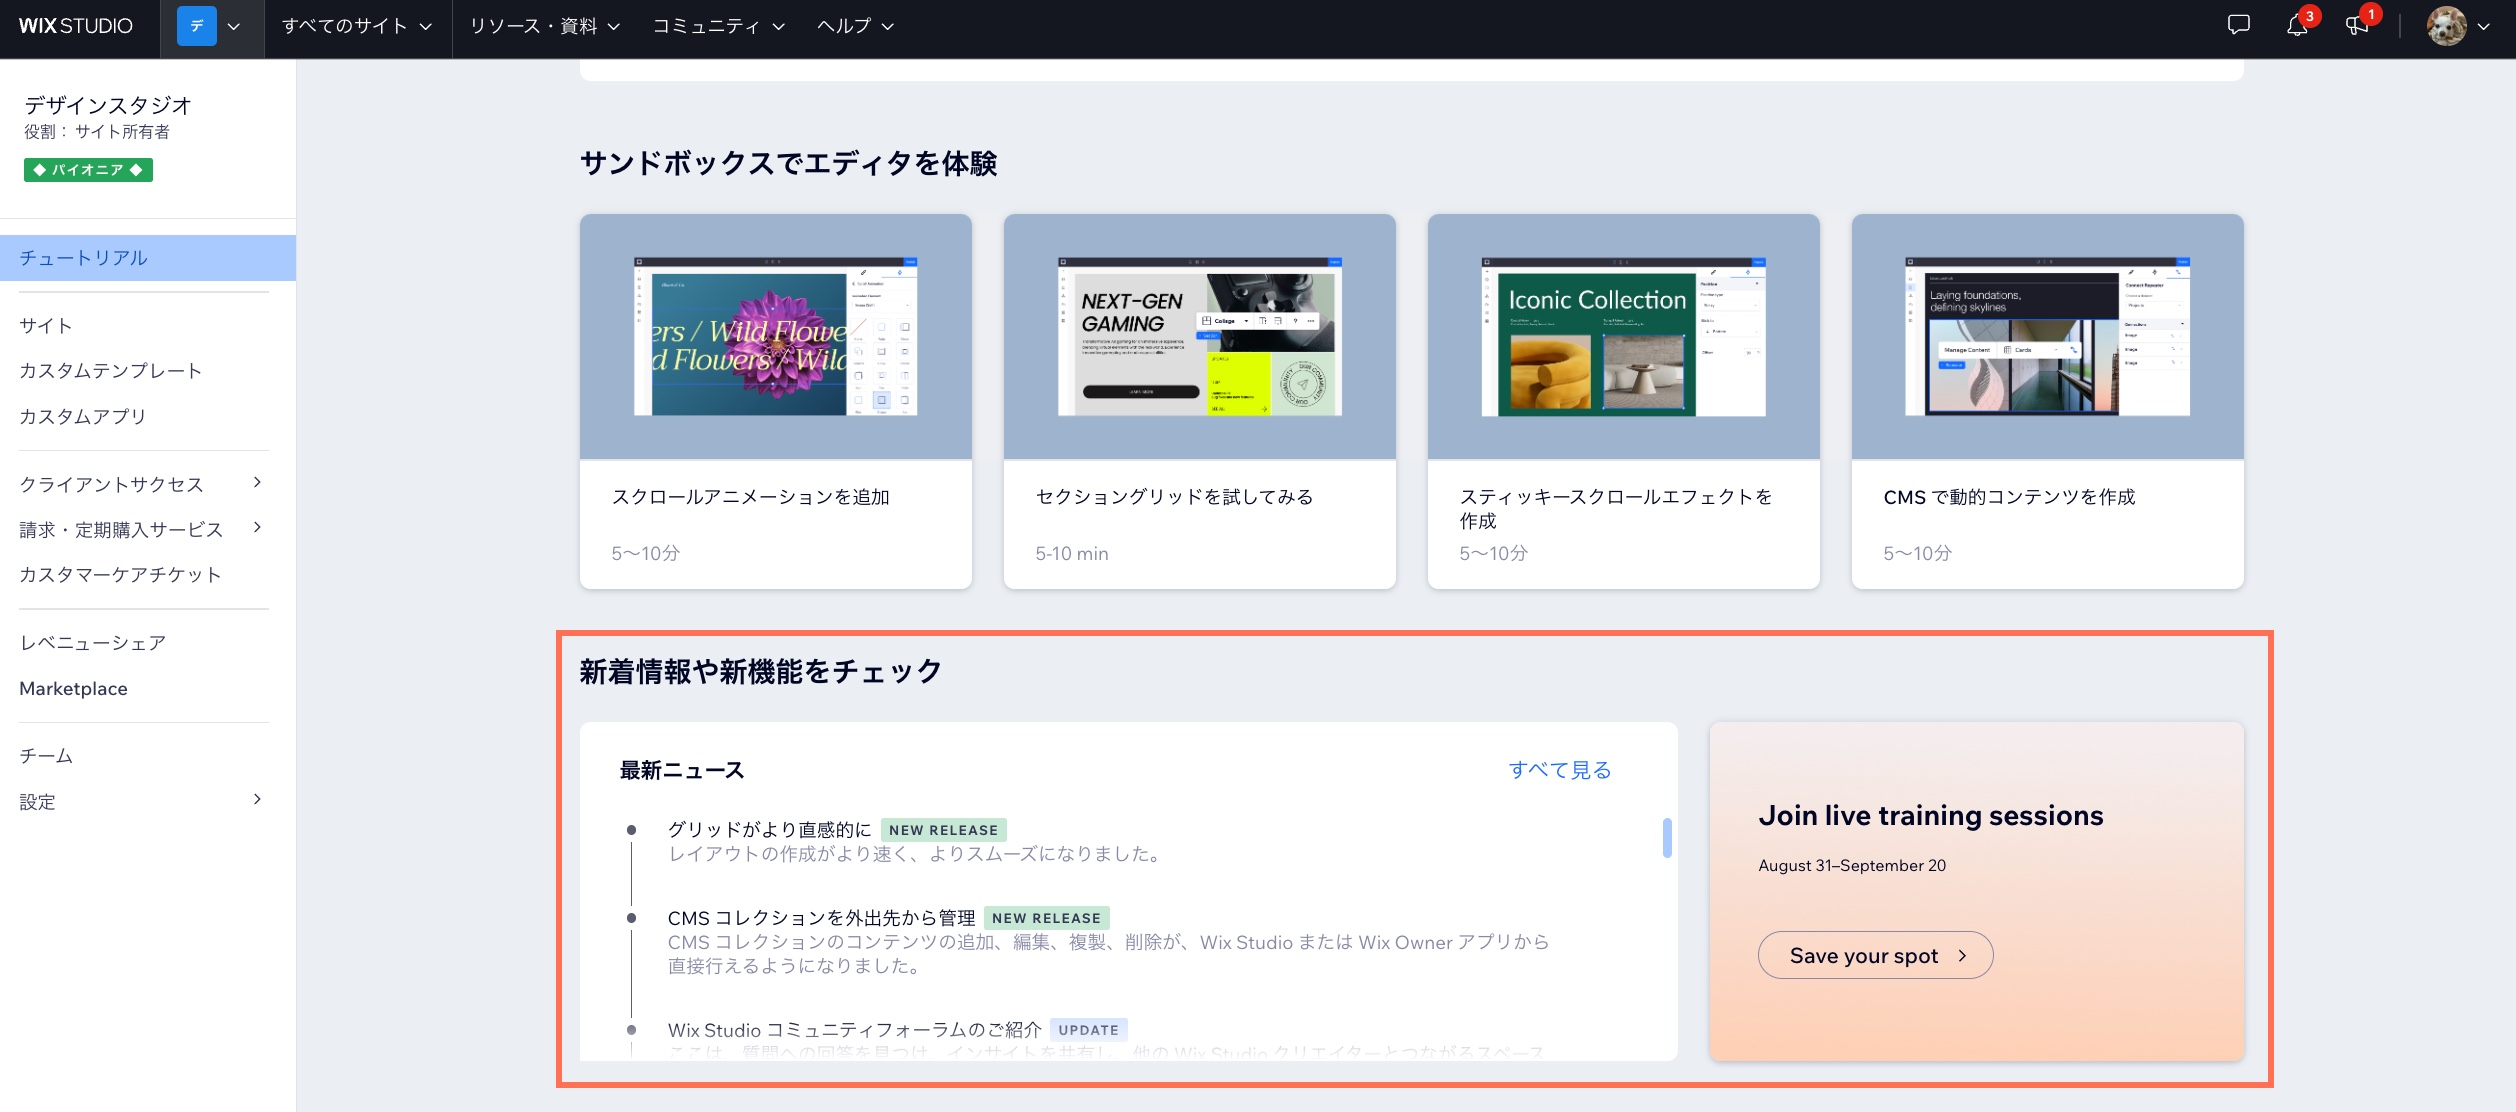The height and width of the screenshot is (1112, 2516).
Task: Open レベニューシェア in the sidebar
Action: (x=93, y=643)
